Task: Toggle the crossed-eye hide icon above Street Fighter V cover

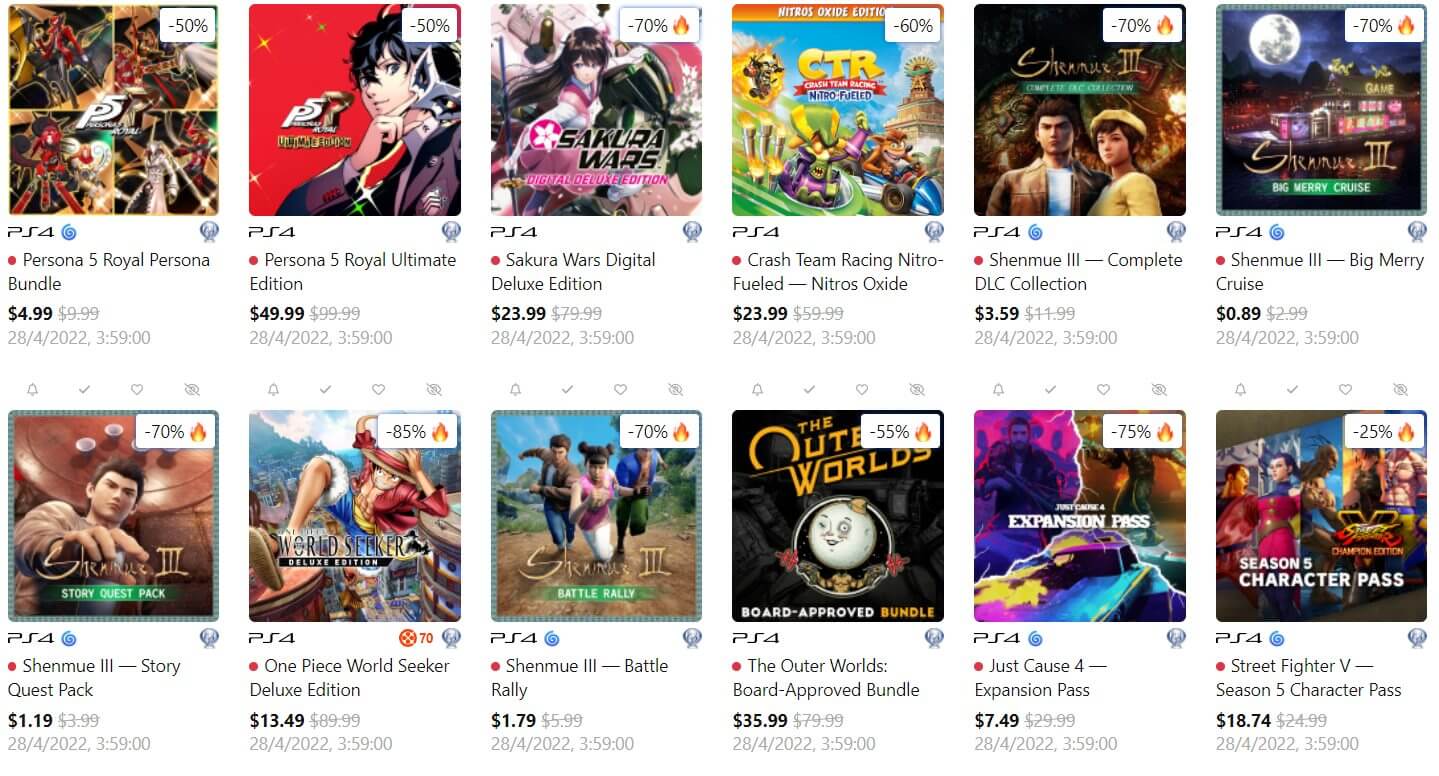Action: pos(1400,389)
